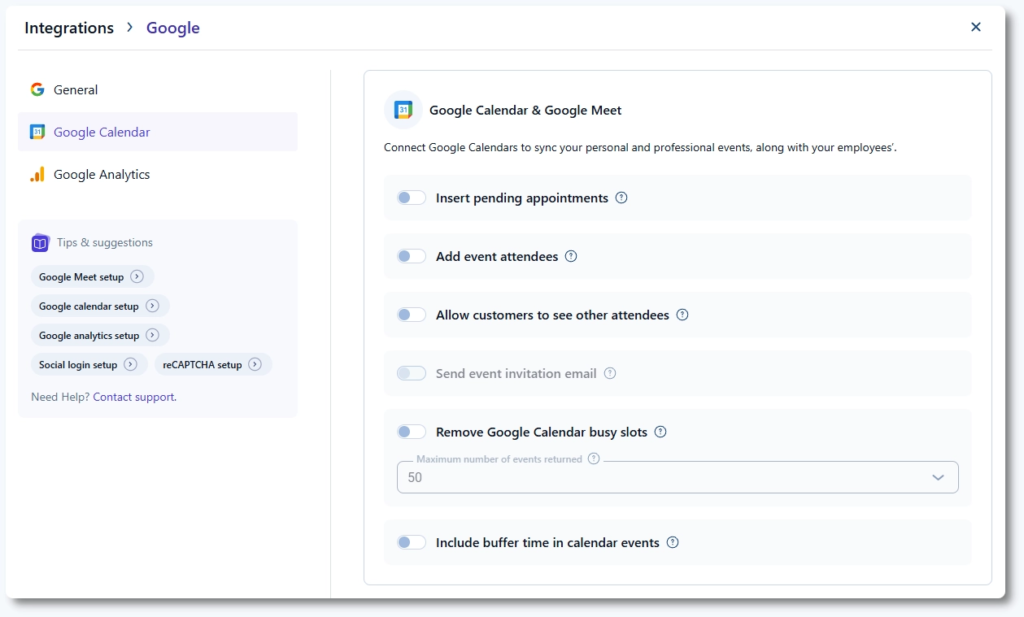Image resolution: width=1024 pixels, height=617 pixels.
Task: Click help icon for Include buffer time setting
Action: (672, 543)
